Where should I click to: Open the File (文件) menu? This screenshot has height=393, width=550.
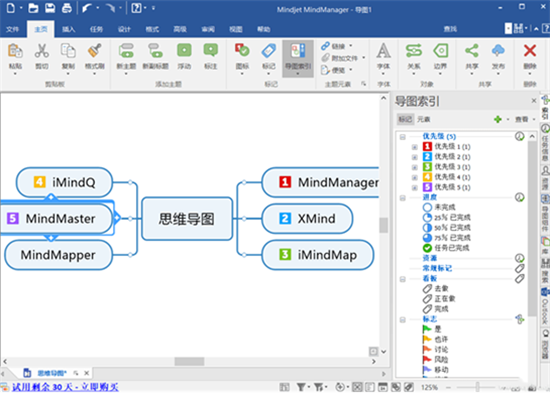coord(12,29)
